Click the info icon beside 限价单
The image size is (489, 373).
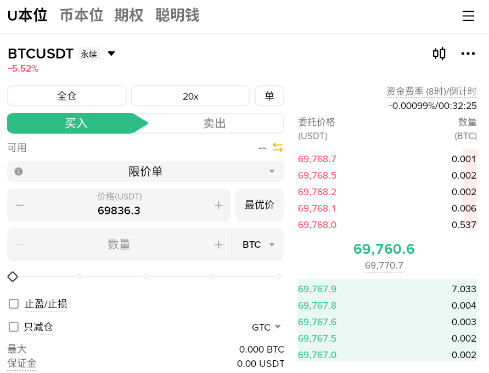(x=19, y=171)
